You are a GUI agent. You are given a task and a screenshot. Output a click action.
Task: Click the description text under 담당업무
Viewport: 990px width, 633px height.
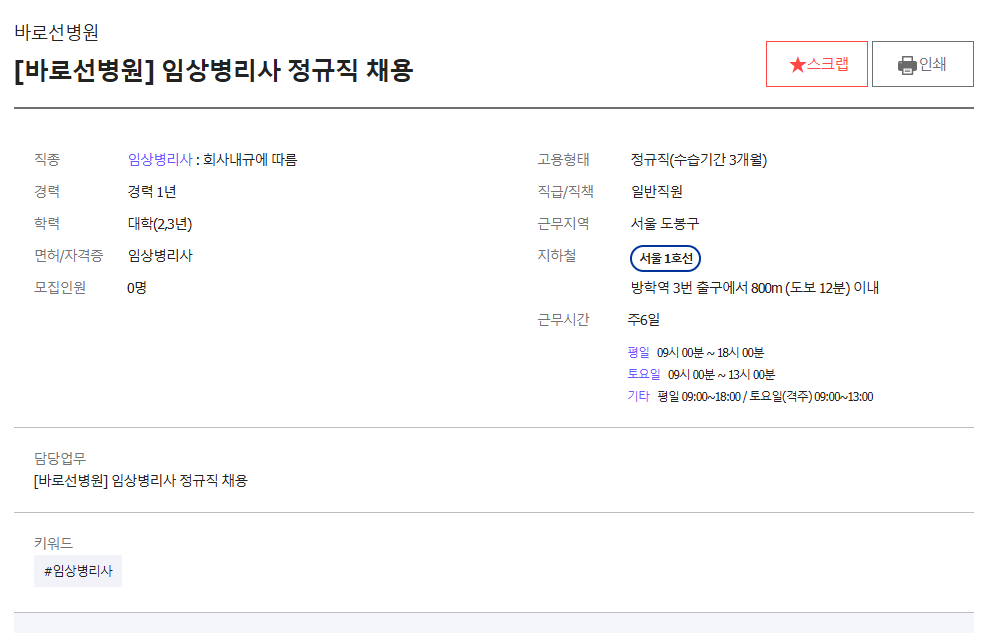(140, 480)
